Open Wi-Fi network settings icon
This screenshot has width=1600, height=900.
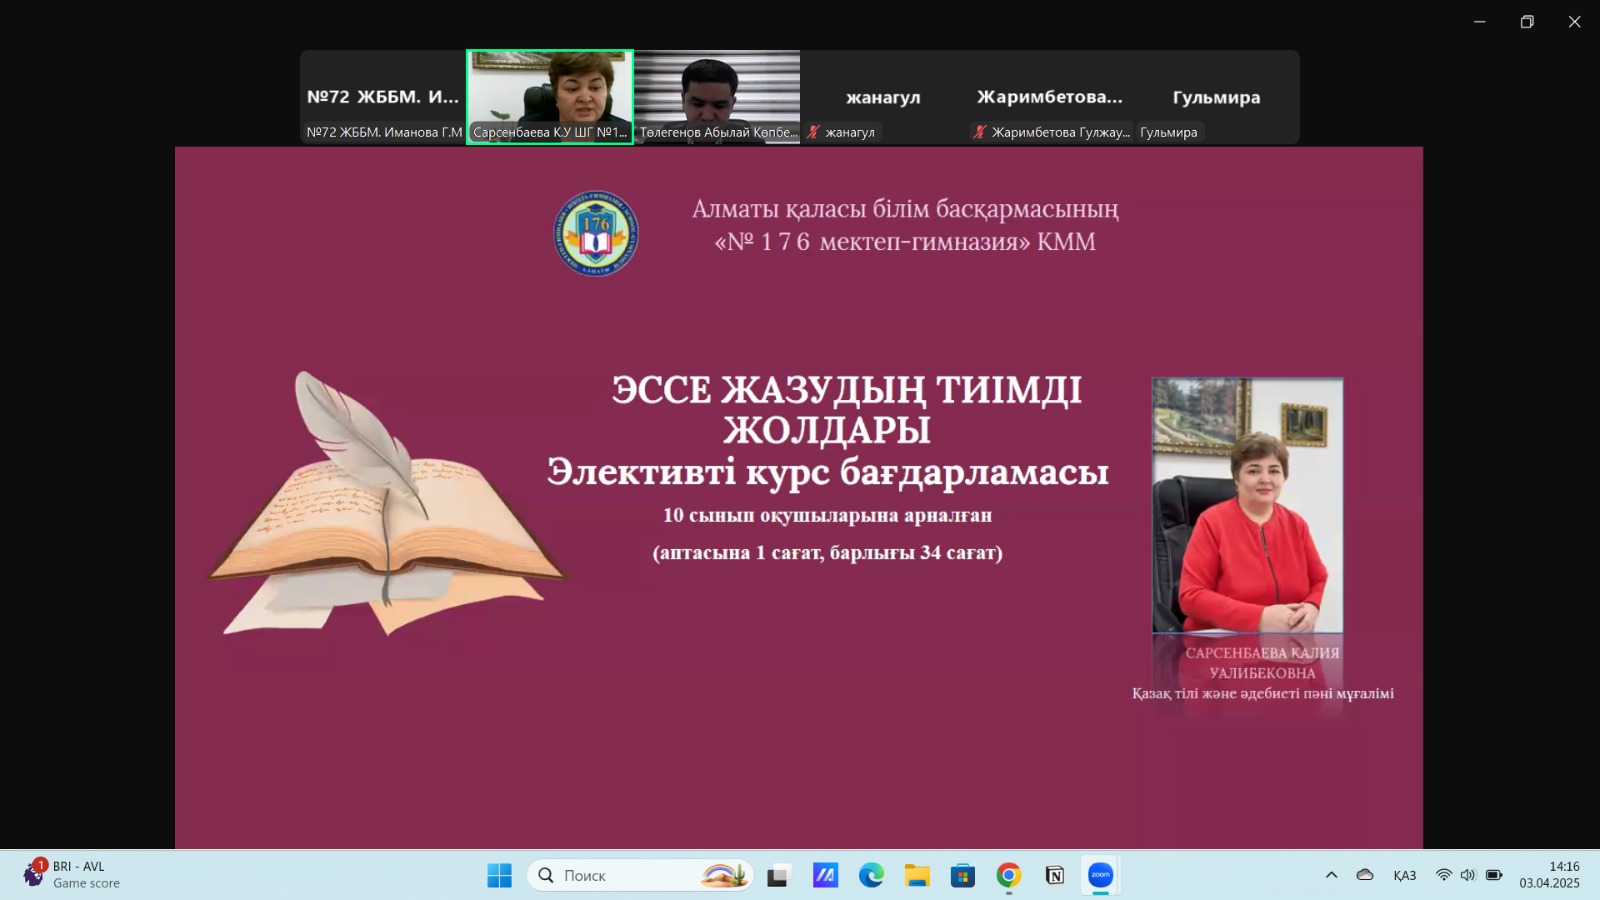[x=1443, y=875]
